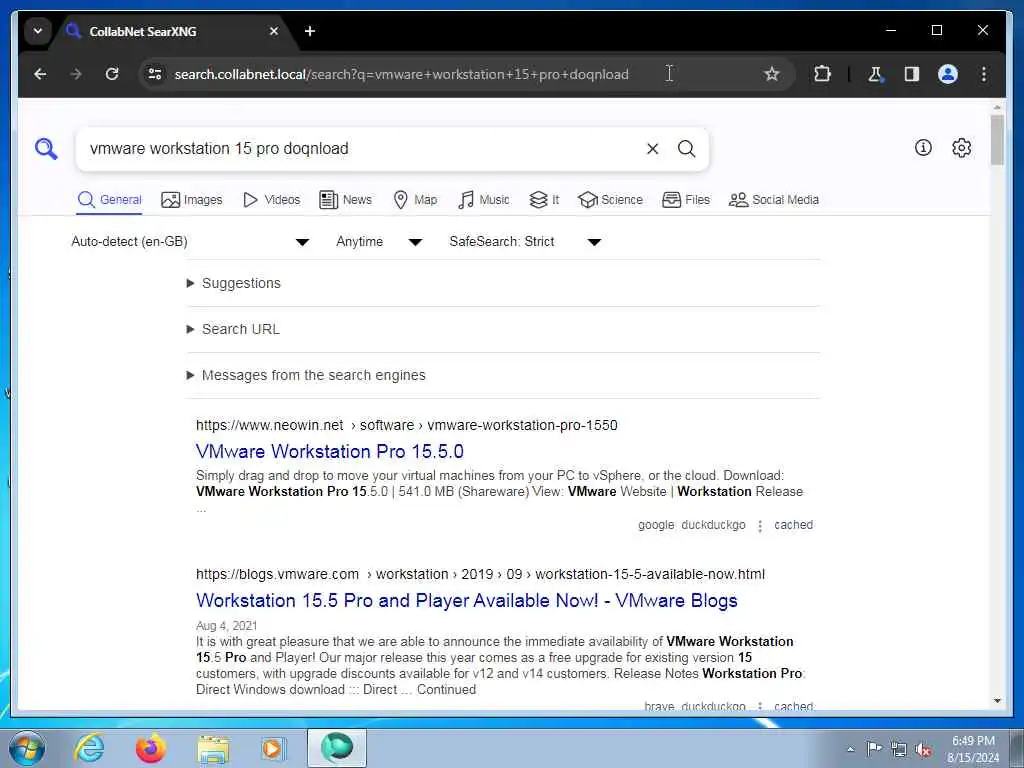The width and height of the screenshot is (1024, 768).
Task: Open a new browser tab
Action: [x=310, y=31]
